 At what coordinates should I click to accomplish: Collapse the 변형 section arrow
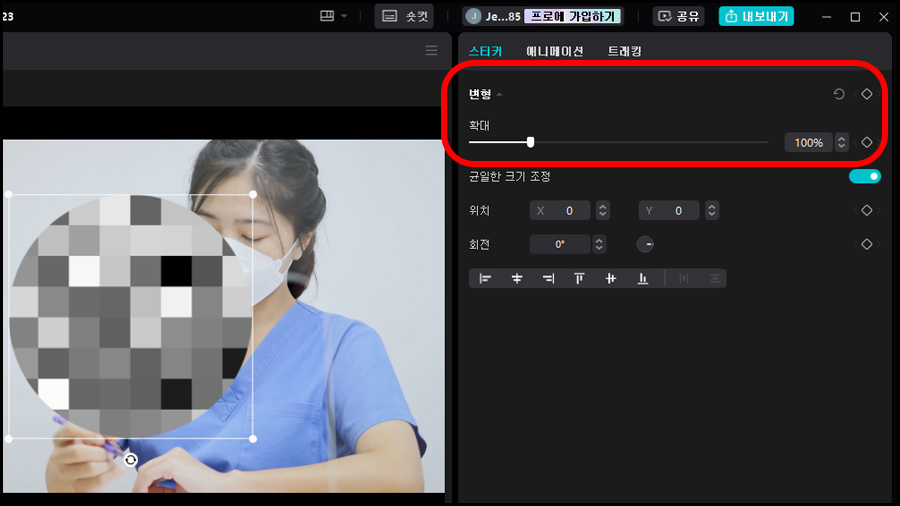pos(499,94)
